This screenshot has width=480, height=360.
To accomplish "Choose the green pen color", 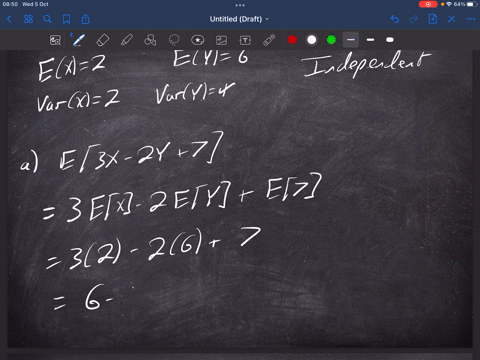I will click(x=331, y=40).
